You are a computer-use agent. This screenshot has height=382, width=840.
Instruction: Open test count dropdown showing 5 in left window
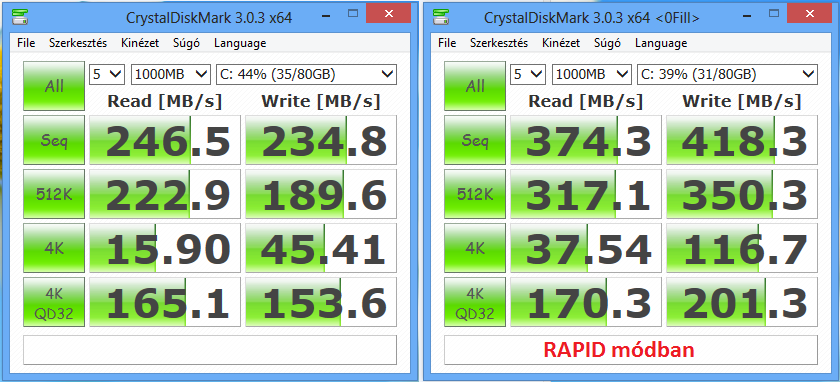point(107,74)
